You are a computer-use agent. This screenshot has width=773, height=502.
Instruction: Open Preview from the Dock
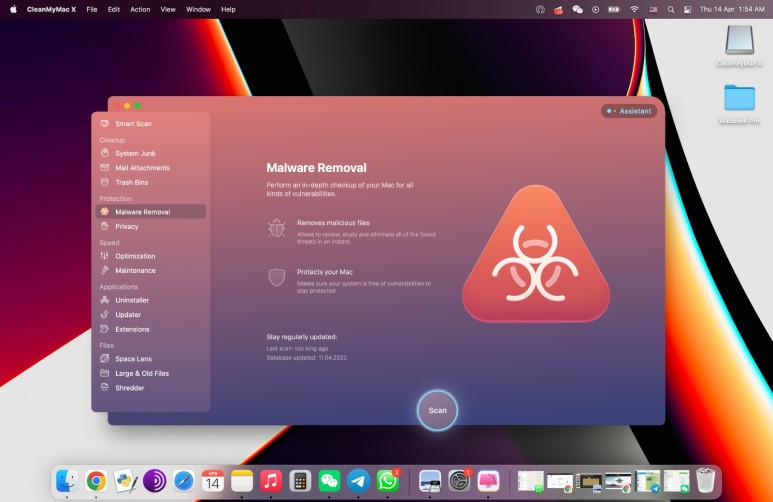click(430, 481)
